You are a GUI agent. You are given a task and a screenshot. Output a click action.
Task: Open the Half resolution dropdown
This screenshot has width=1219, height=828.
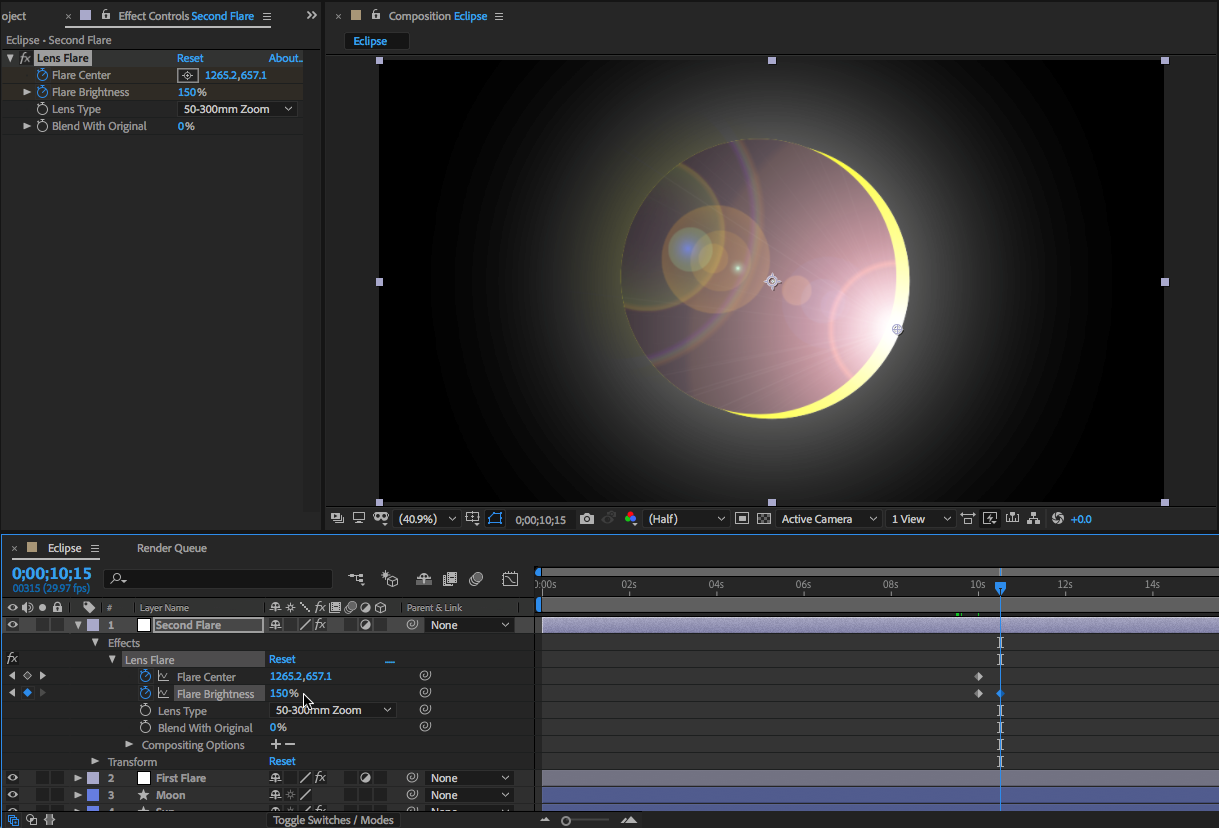coord(687,519)
